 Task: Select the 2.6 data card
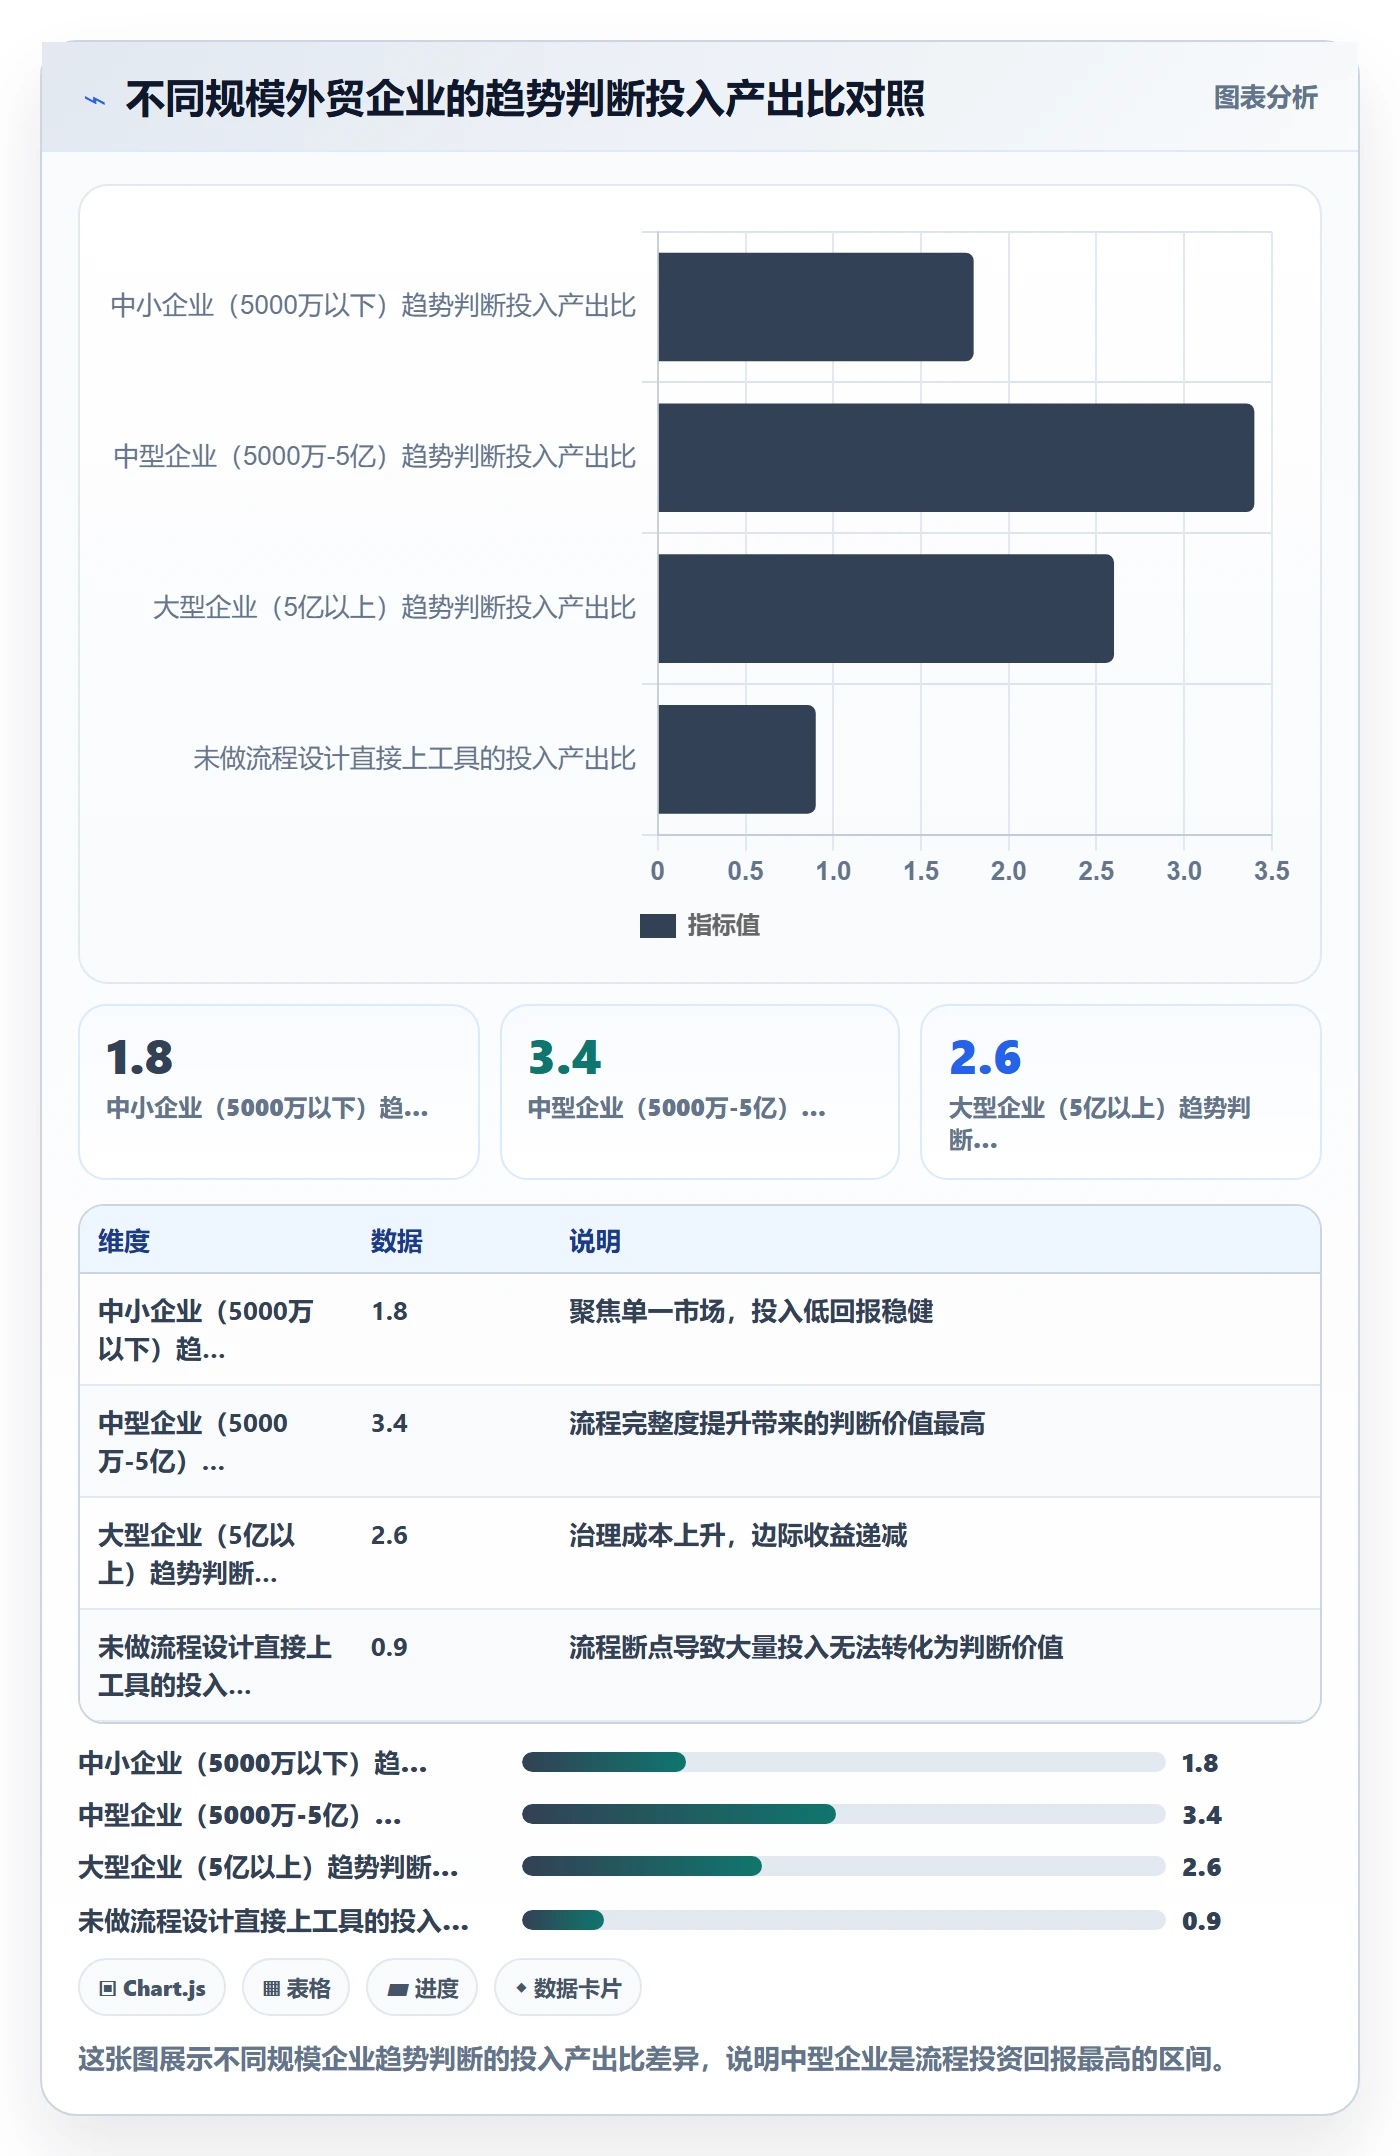pos(1121,1092)
